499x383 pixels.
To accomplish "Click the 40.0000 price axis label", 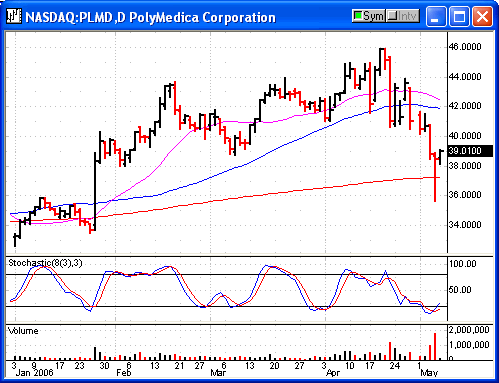I will [x=465, y=136].
